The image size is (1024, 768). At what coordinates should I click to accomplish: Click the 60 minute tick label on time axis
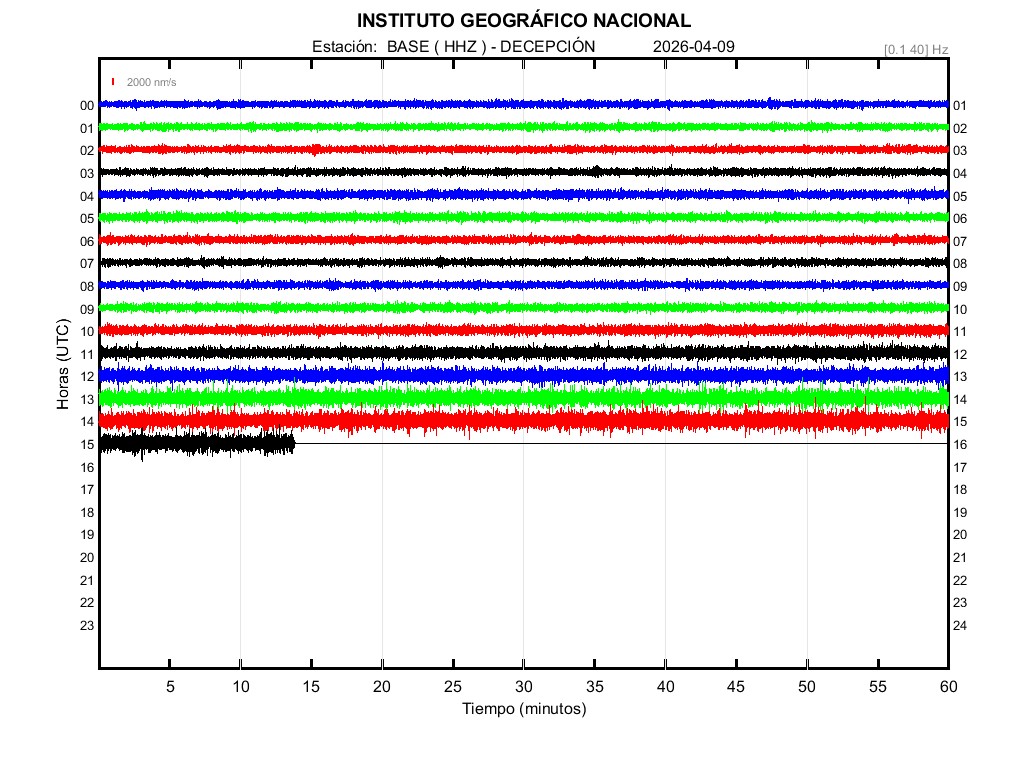tap(947, 687)
